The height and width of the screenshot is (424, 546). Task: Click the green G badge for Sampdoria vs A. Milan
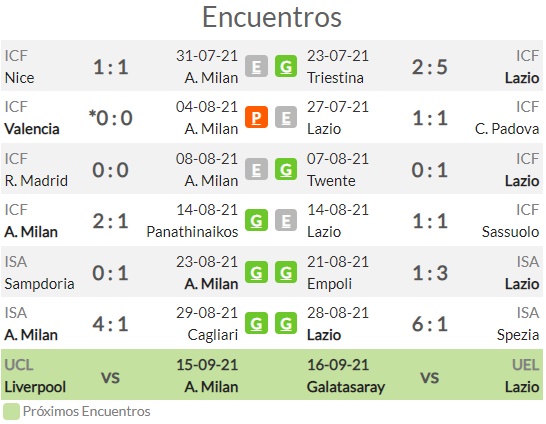tap(256, 272)
